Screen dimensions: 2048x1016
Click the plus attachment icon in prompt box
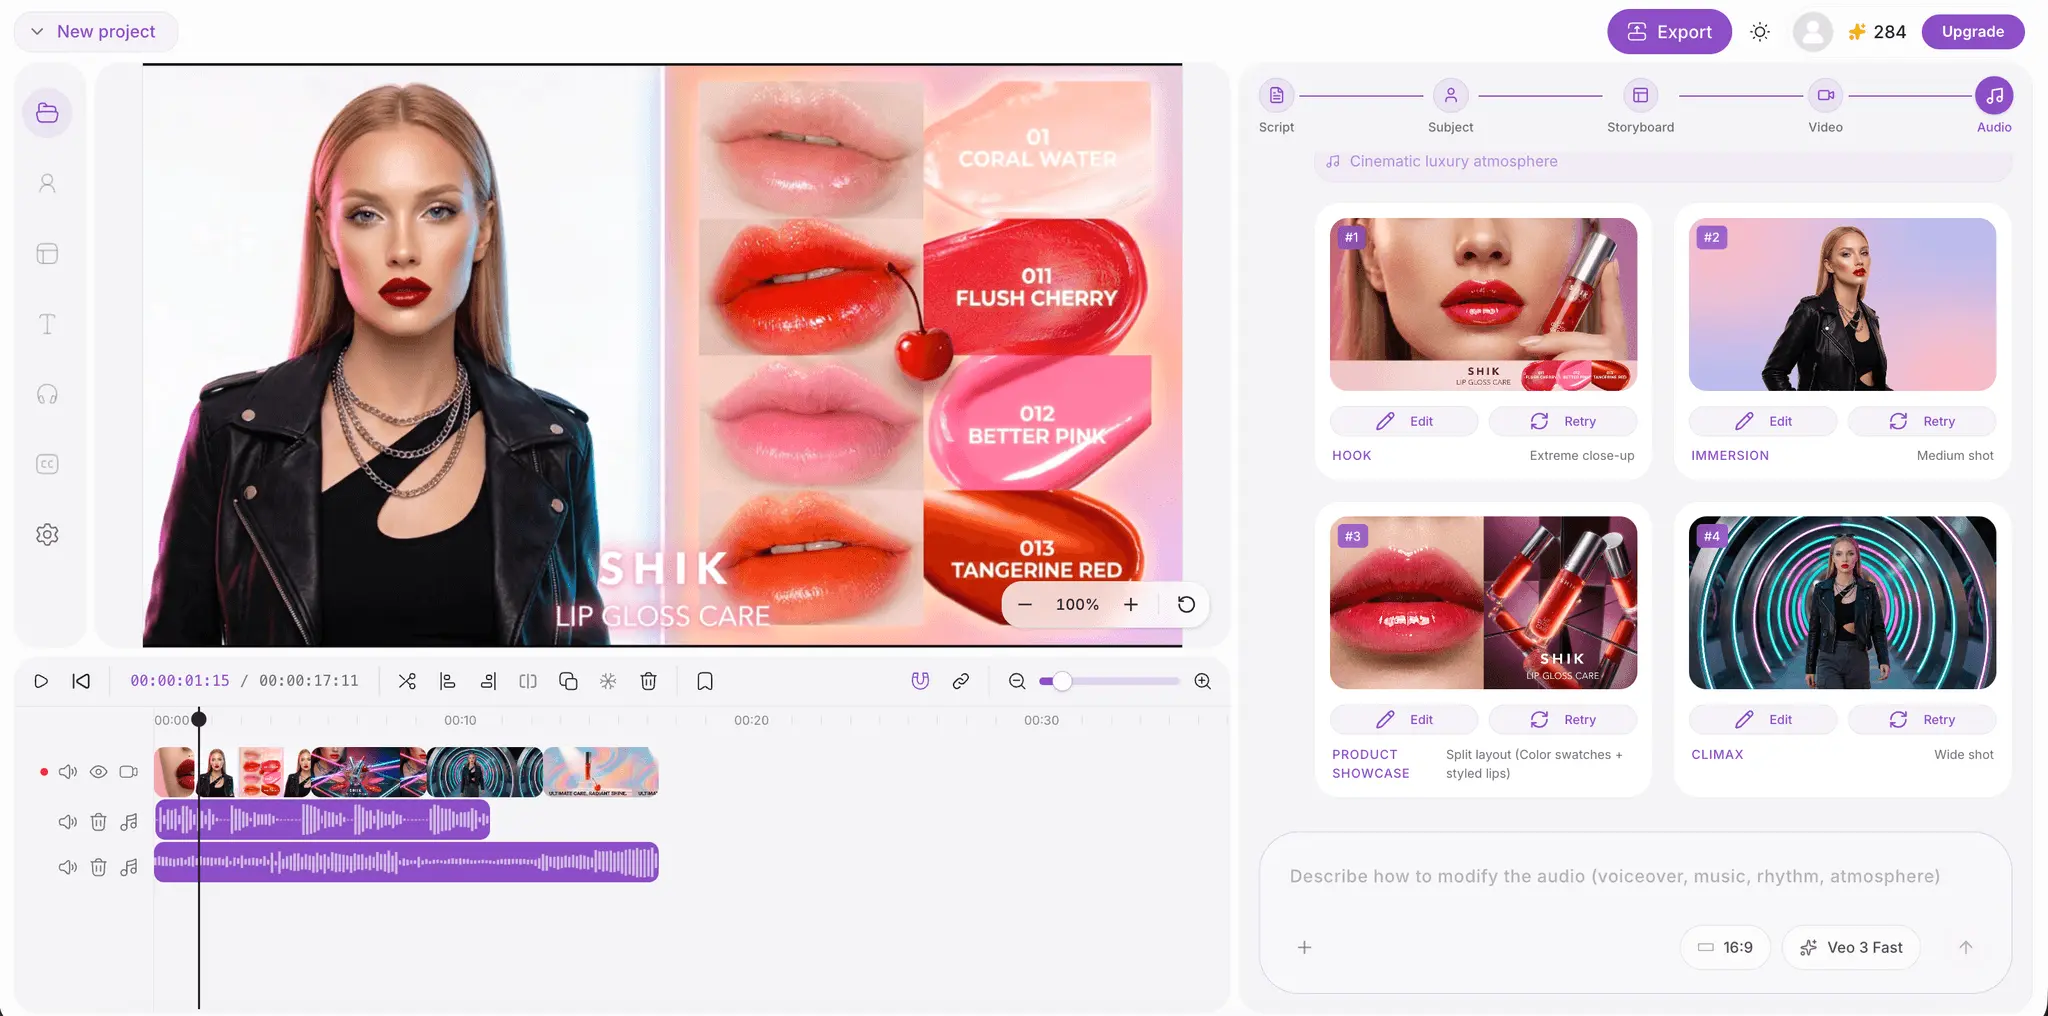(x=1304, y=947)
